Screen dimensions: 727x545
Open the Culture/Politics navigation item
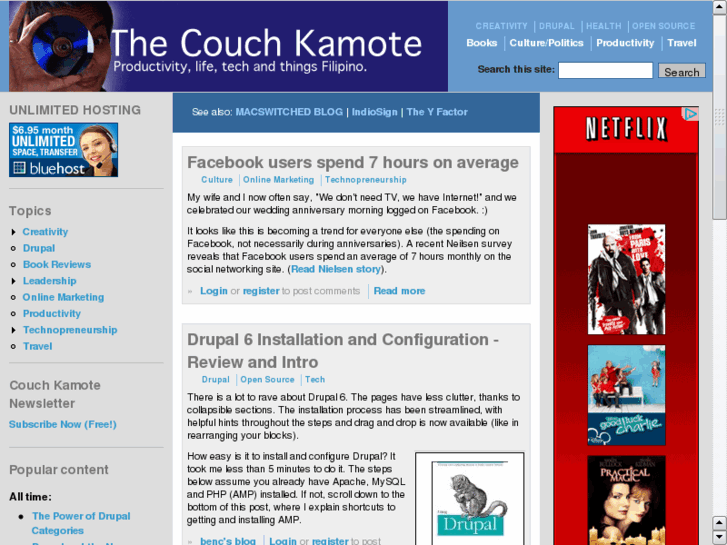546,43
